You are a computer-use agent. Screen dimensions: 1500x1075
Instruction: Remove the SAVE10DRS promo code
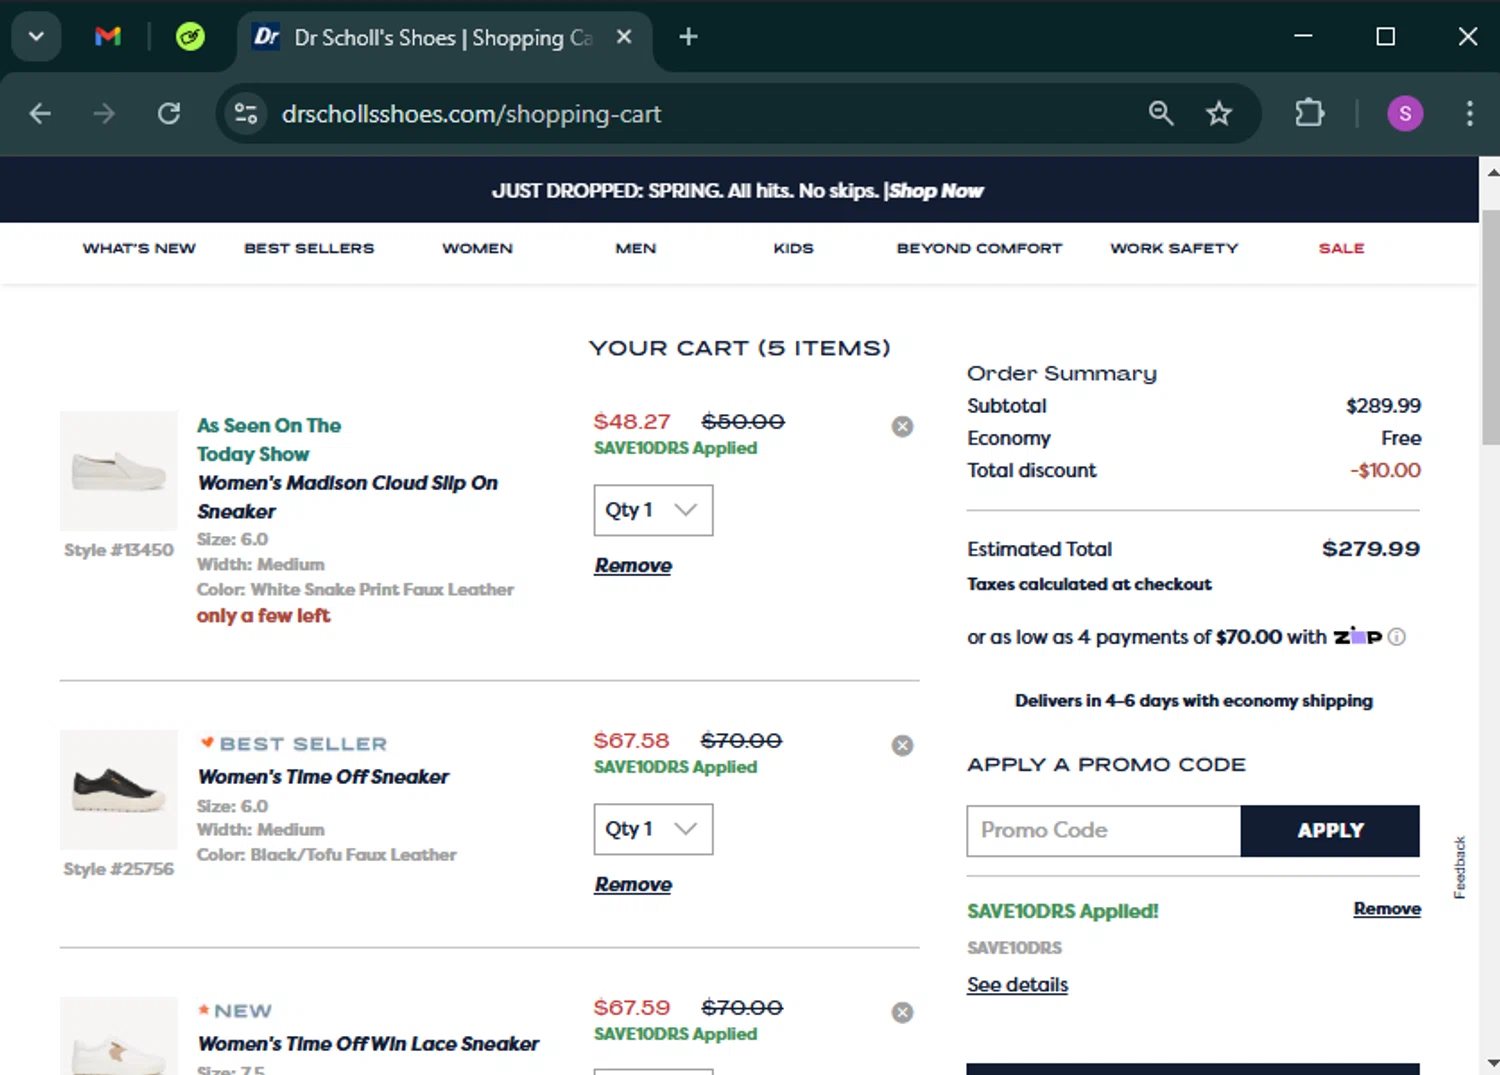click(x=1387, y=909)
